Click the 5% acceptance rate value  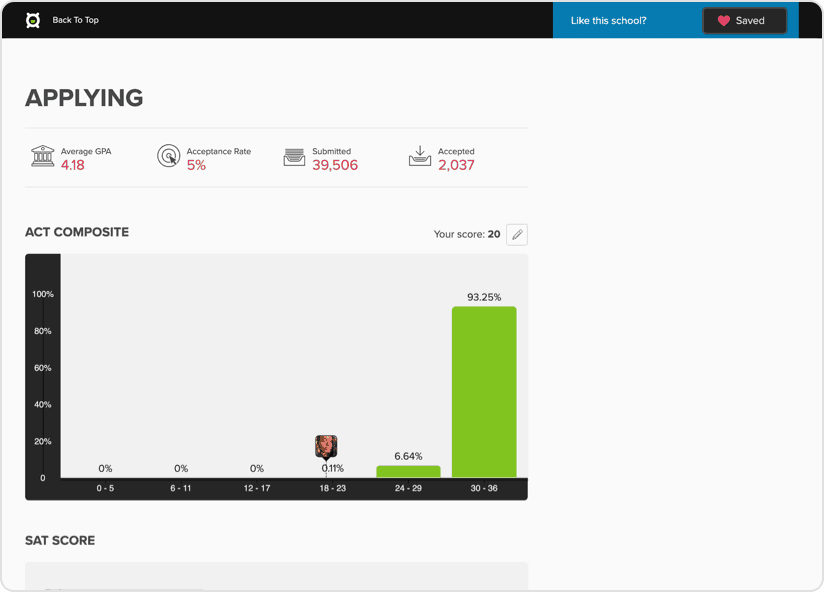pyautogui.click(x=196, y=165)
